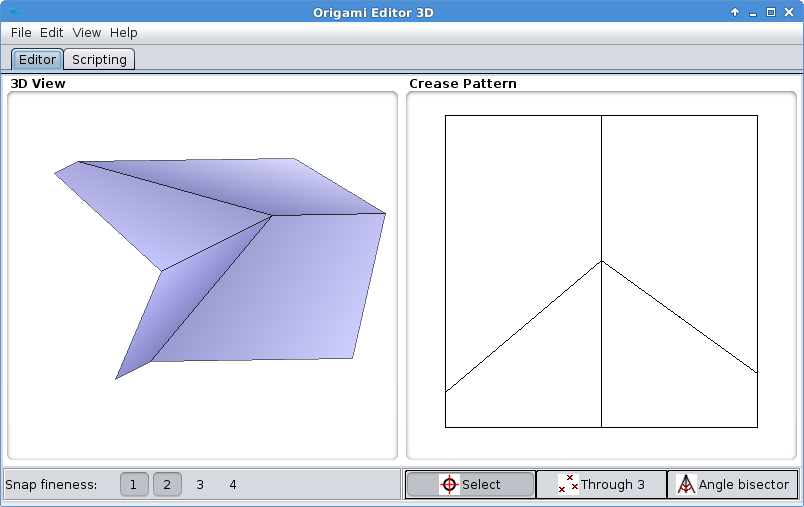The width and height of the screenshot is (804, 507).
Task: Maximize the Origami Editor 3D window
Action: pyautogui.click(x=771, y=12)
